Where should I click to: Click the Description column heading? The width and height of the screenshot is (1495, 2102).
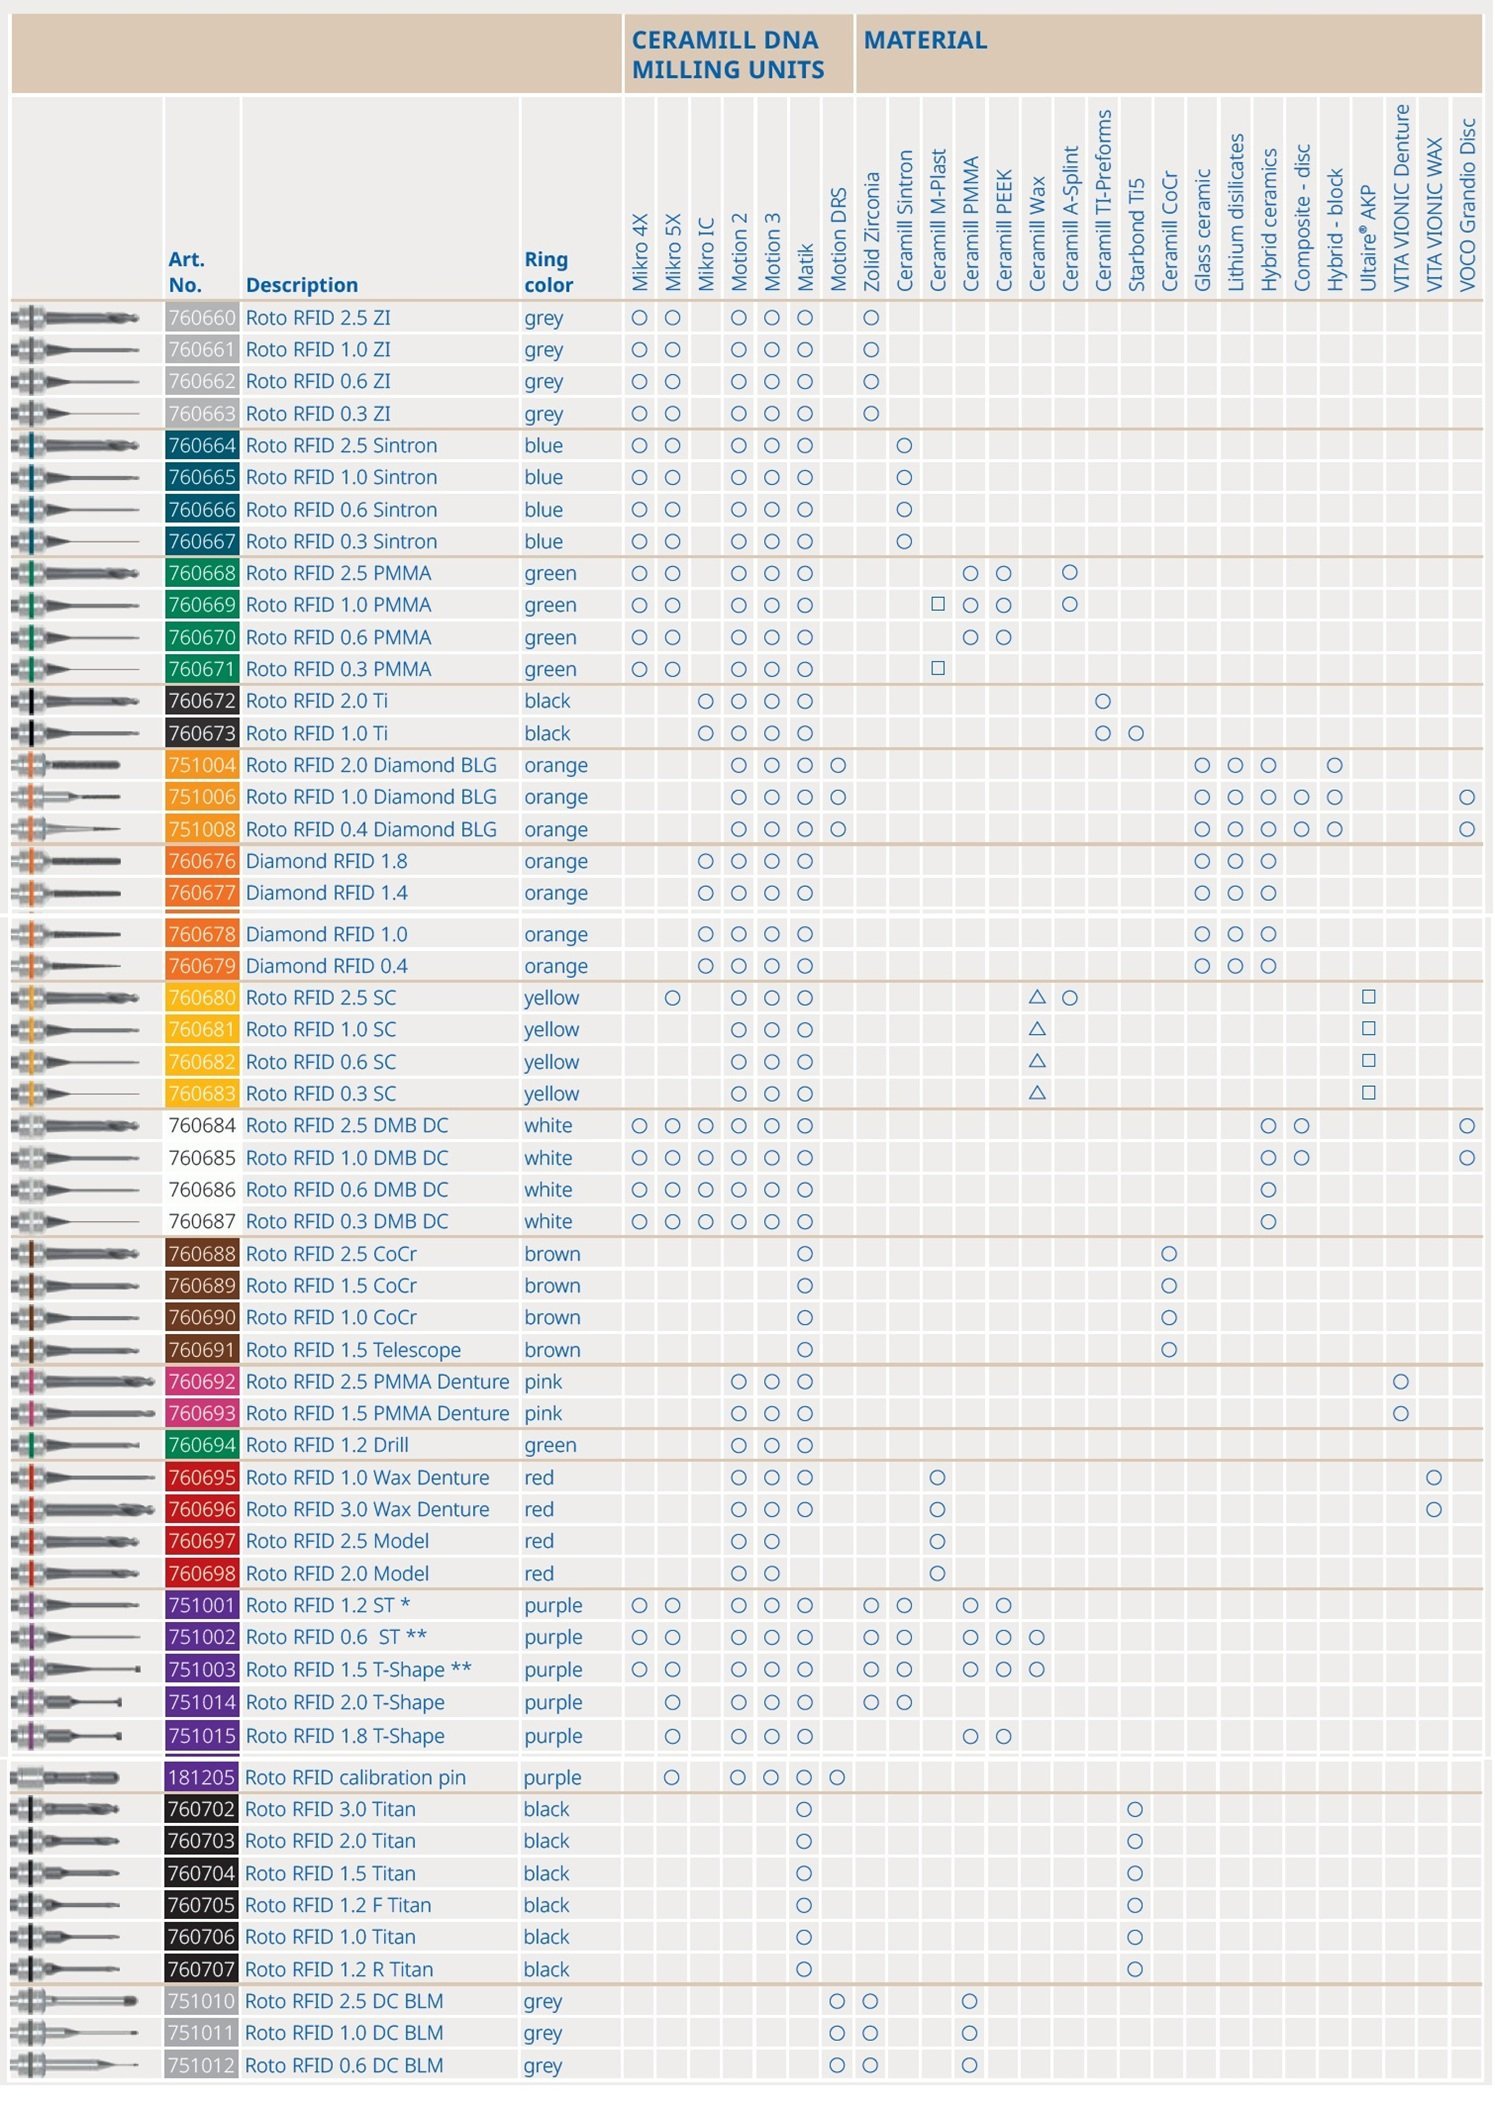[301, 285]
